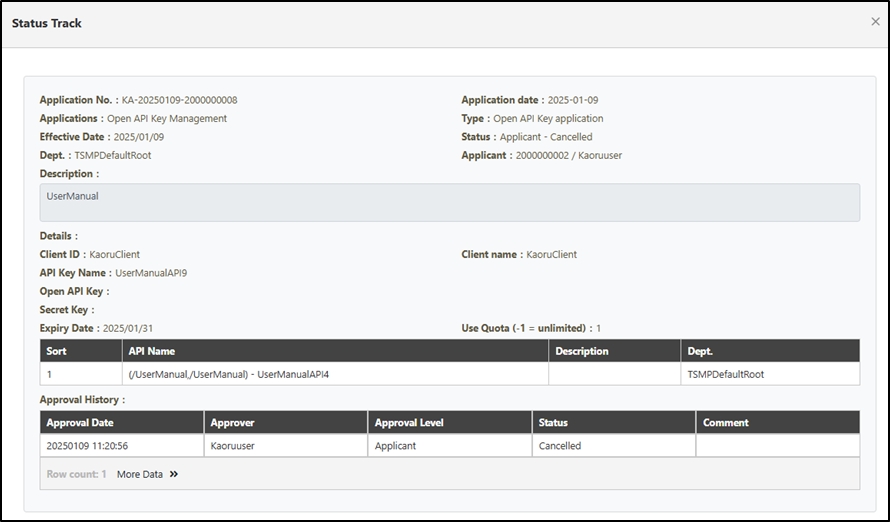Select the Status column header in history
The width and height of the screenshot is (890, 522).
553,423
